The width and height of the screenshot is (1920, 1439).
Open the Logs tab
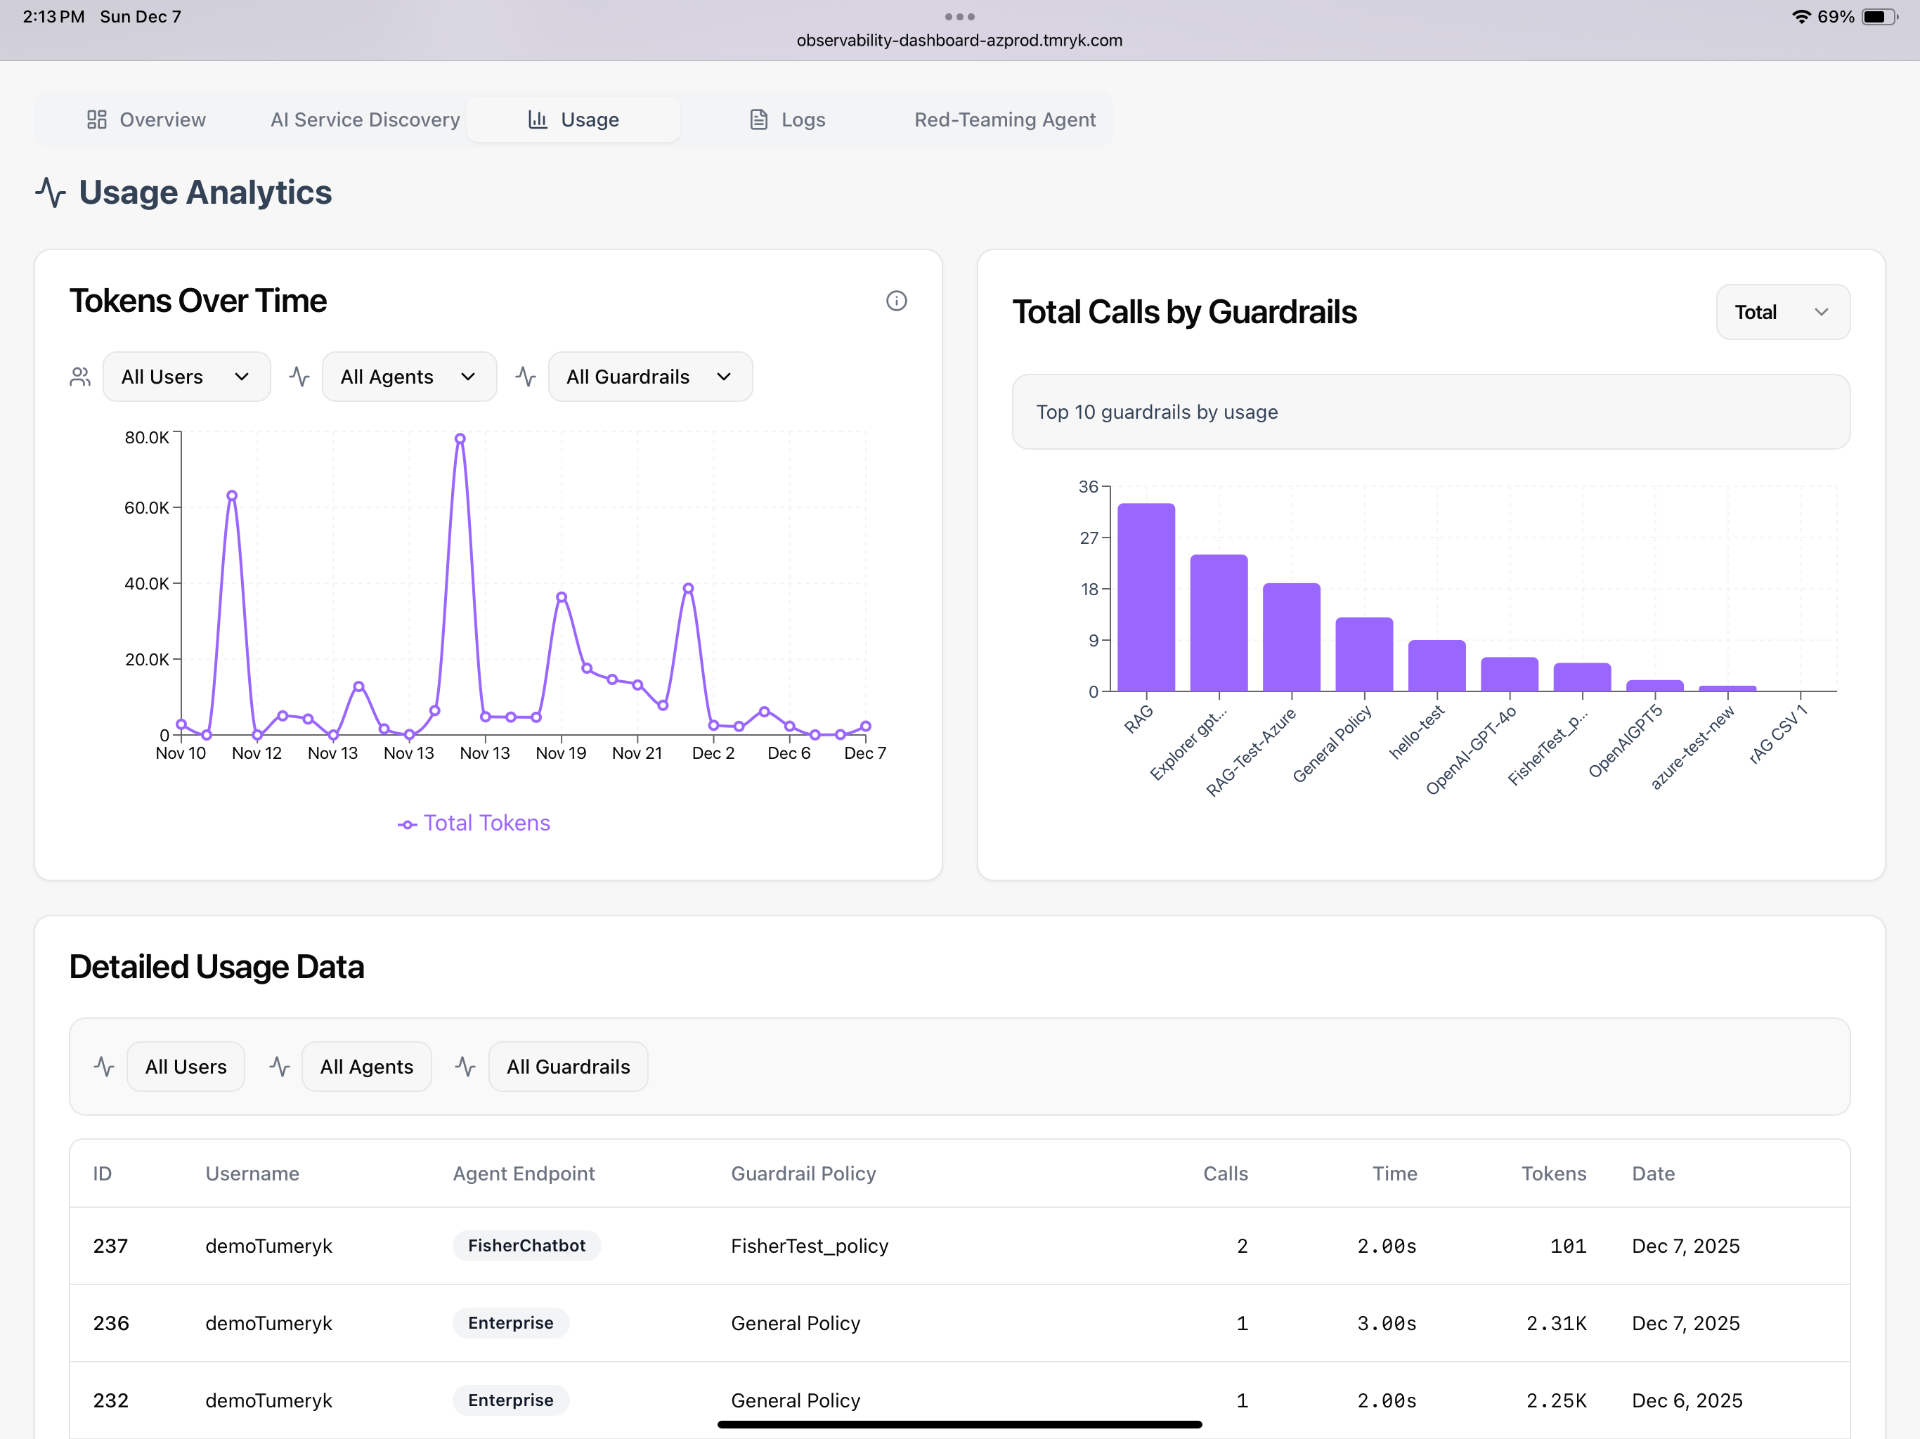(787, 119)
